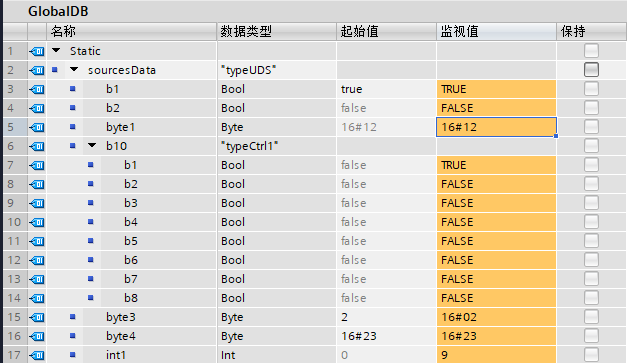Select the "typeUDS" data type cell

pyautogui.click(x=277, y=70)
